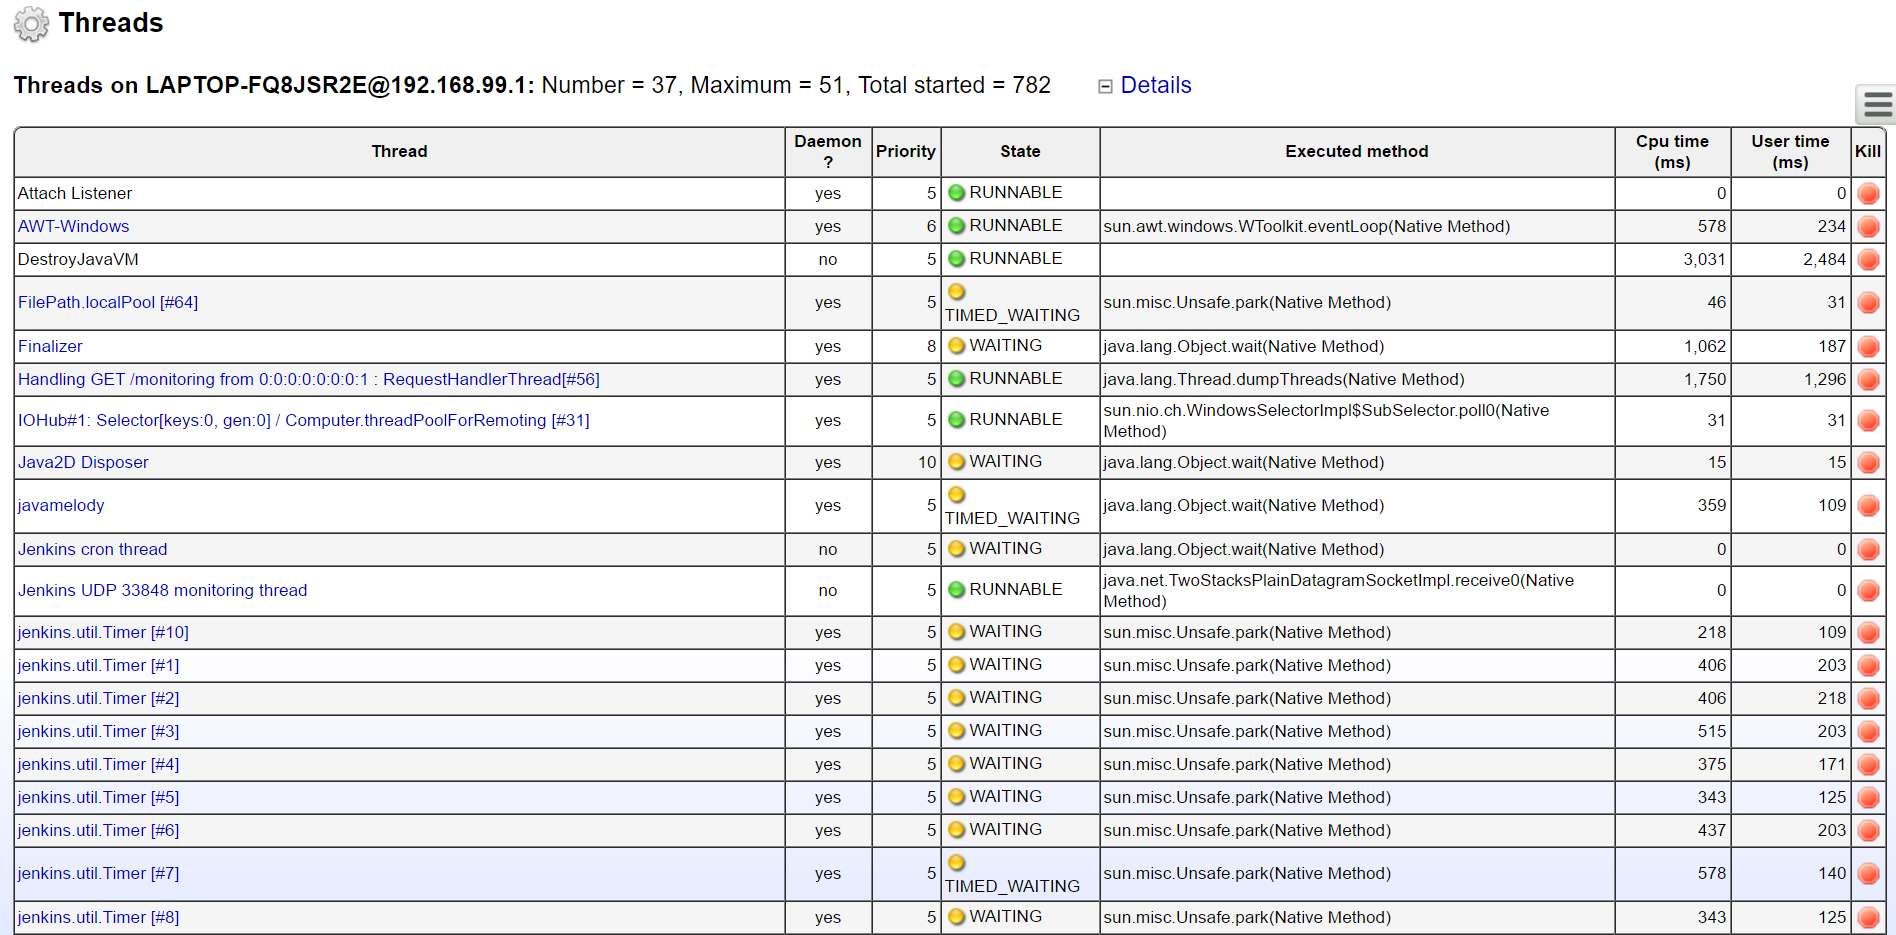Image resolution: width=1896 pixels, height=935 pixels.
Task: Open the javamelody thread link
Action: [x=61, y=506]
